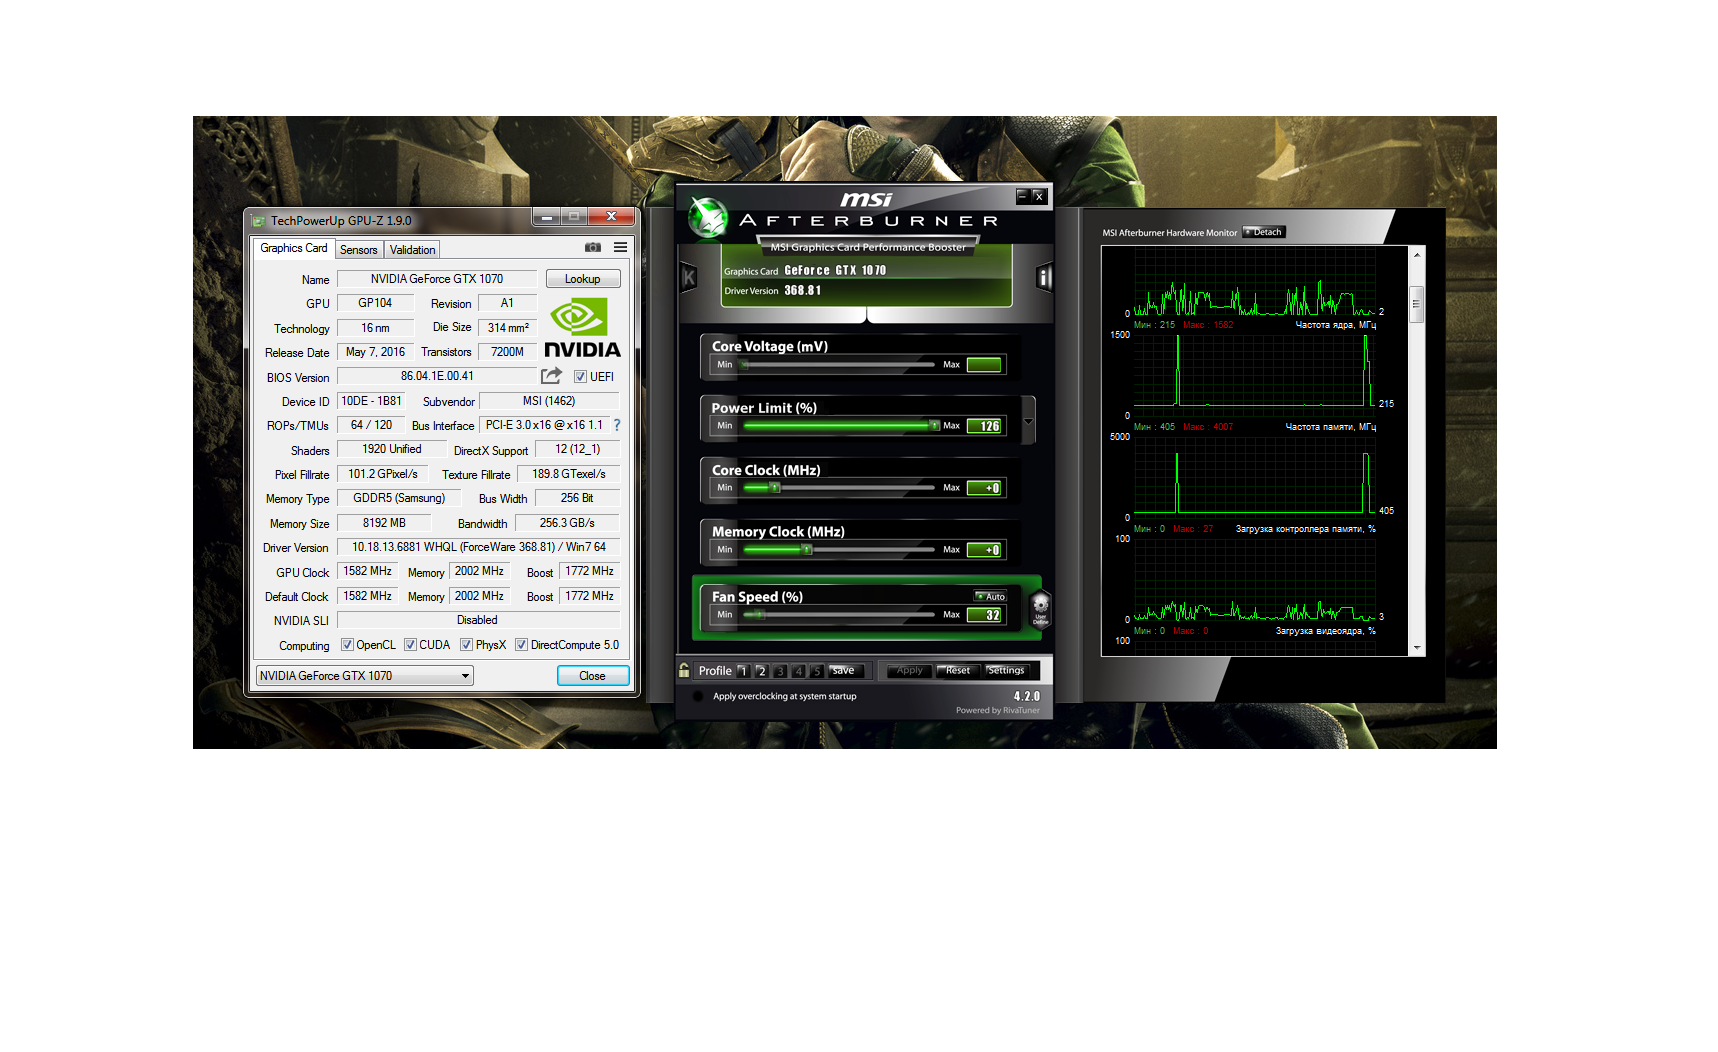Click the Hardware Monitor scroll up arrow

[1416, 255]
